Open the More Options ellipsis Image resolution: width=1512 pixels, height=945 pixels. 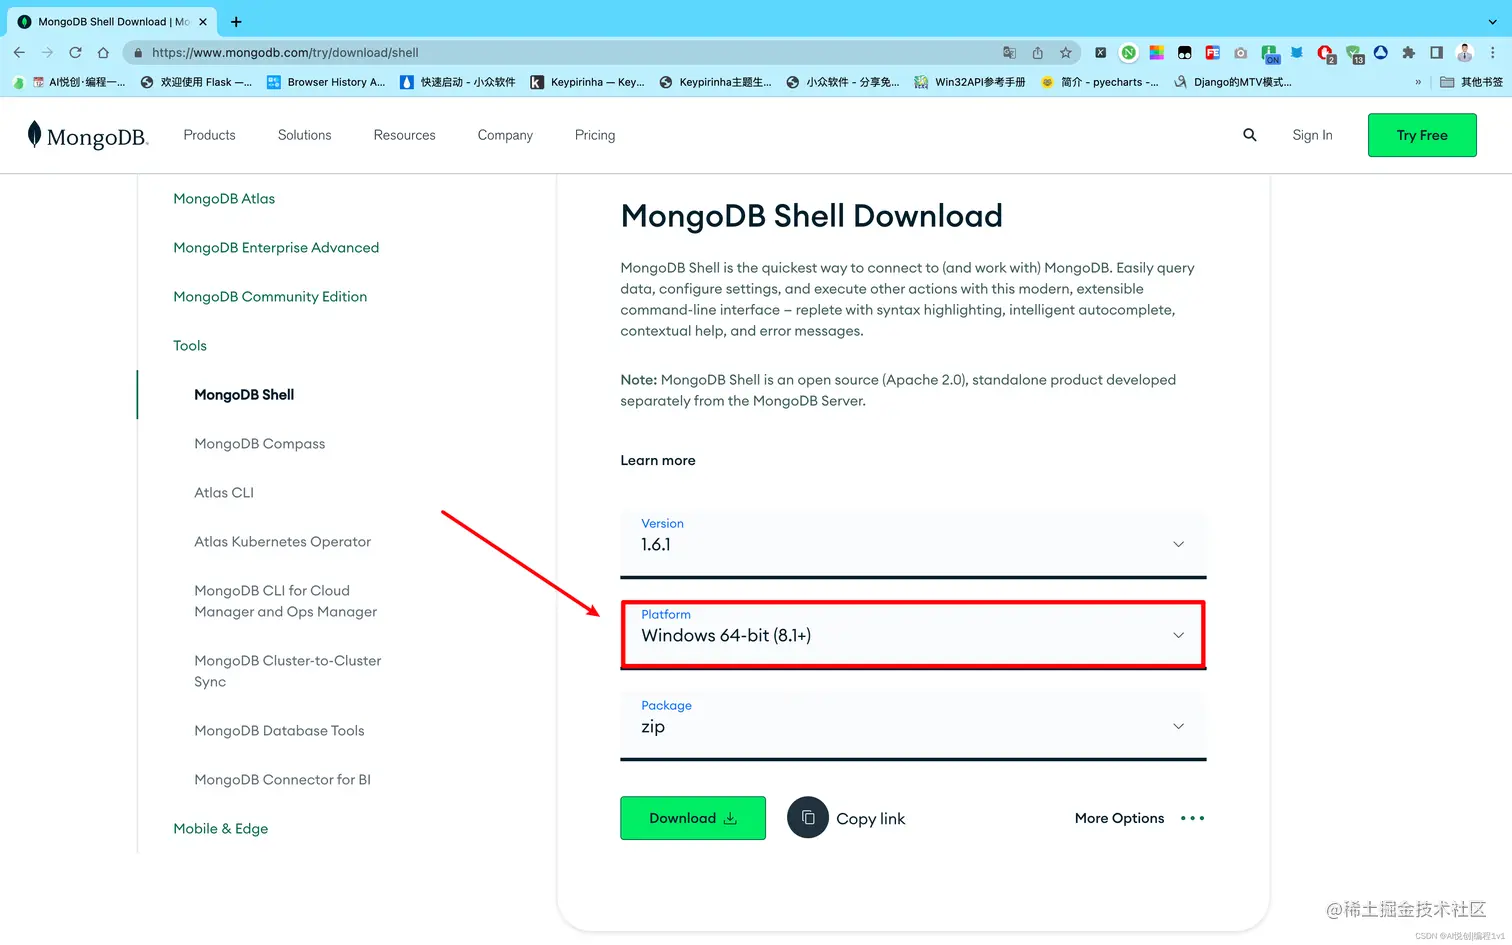1192,818
